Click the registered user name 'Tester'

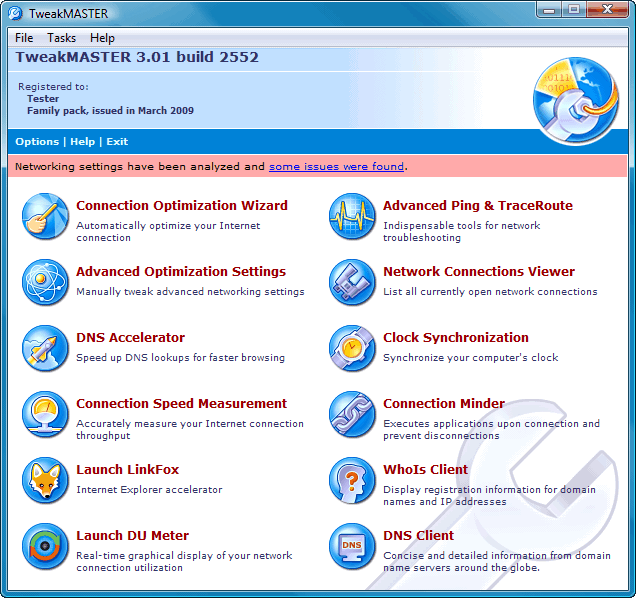click(x=43, y=99)
